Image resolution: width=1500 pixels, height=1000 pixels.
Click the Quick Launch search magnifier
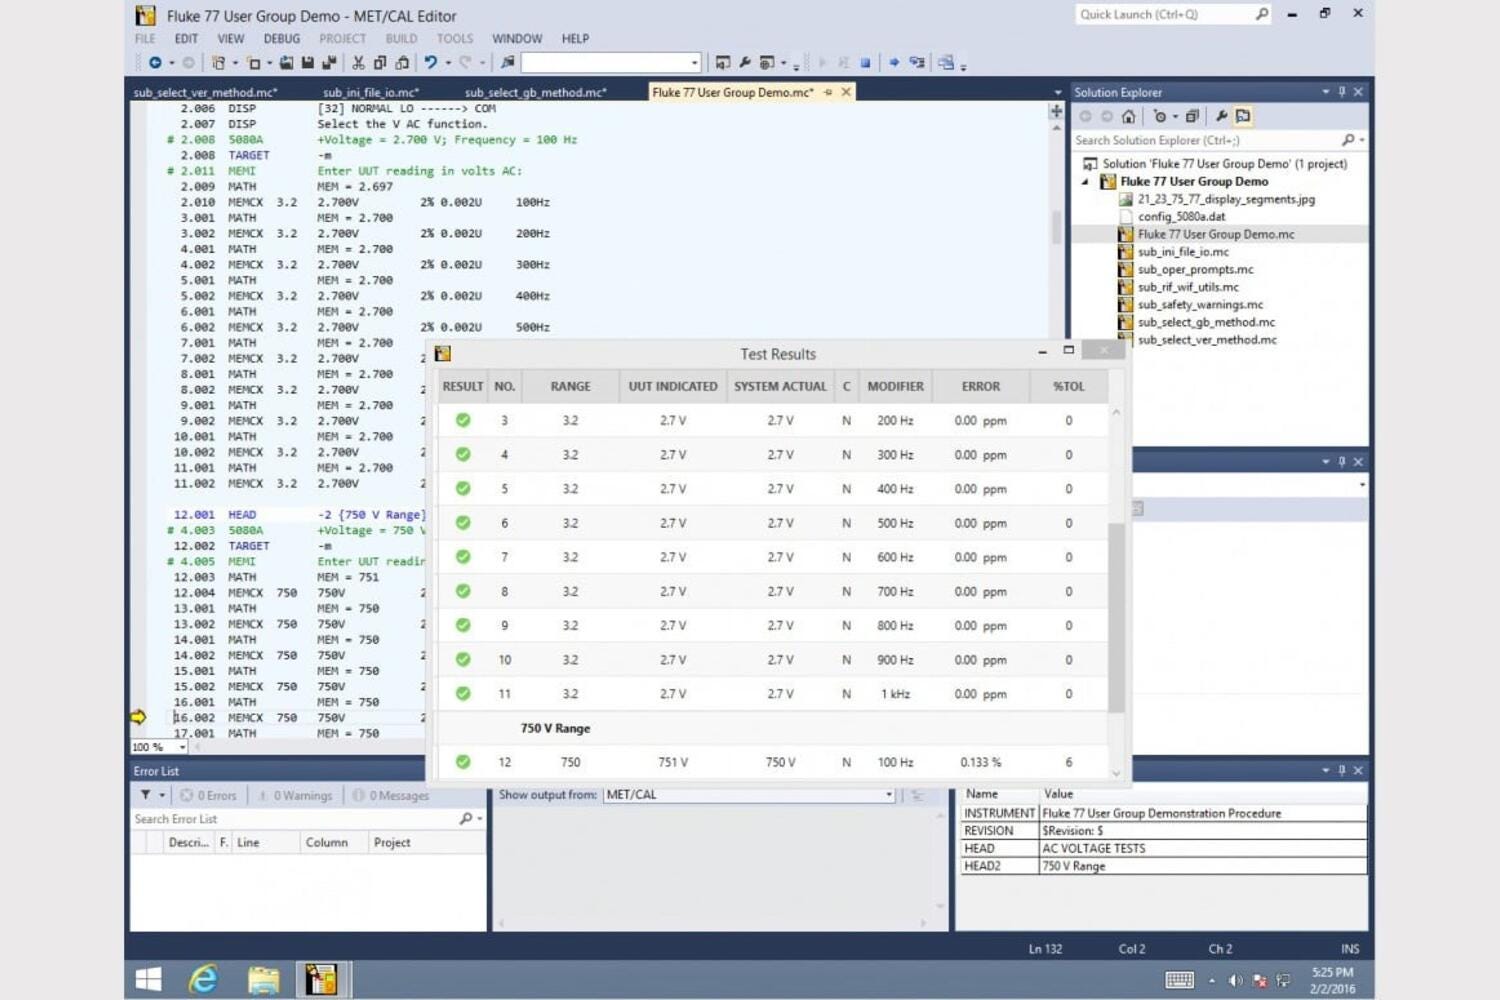1262,14
